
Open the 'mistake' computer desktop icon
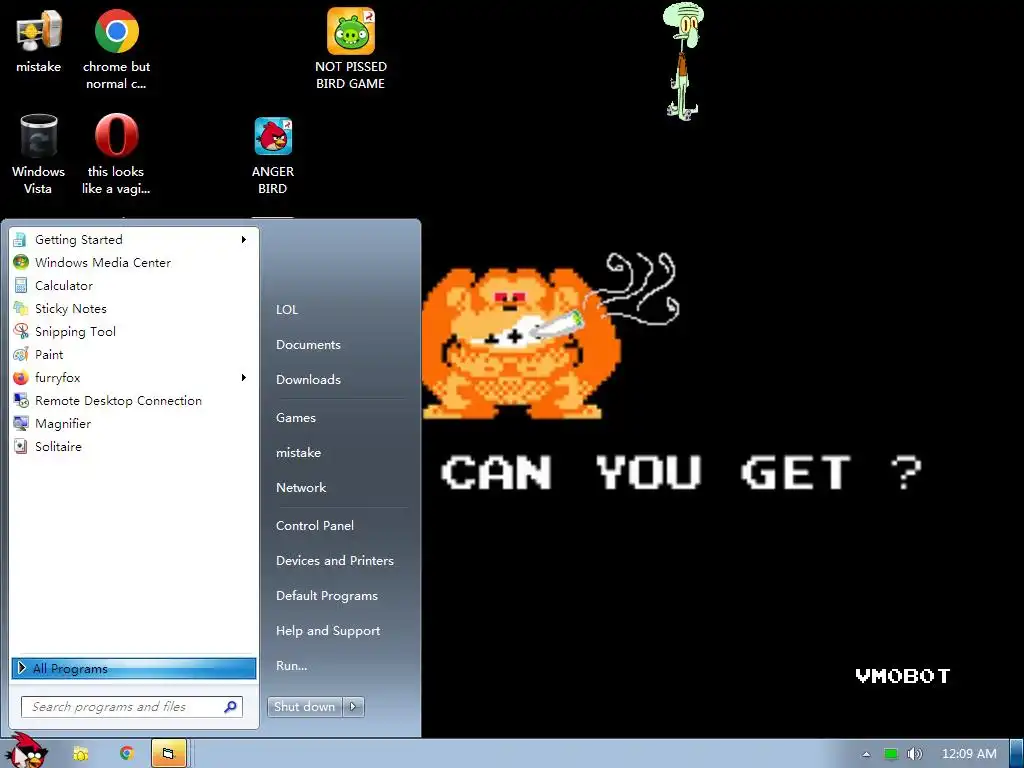click(39, 40)
